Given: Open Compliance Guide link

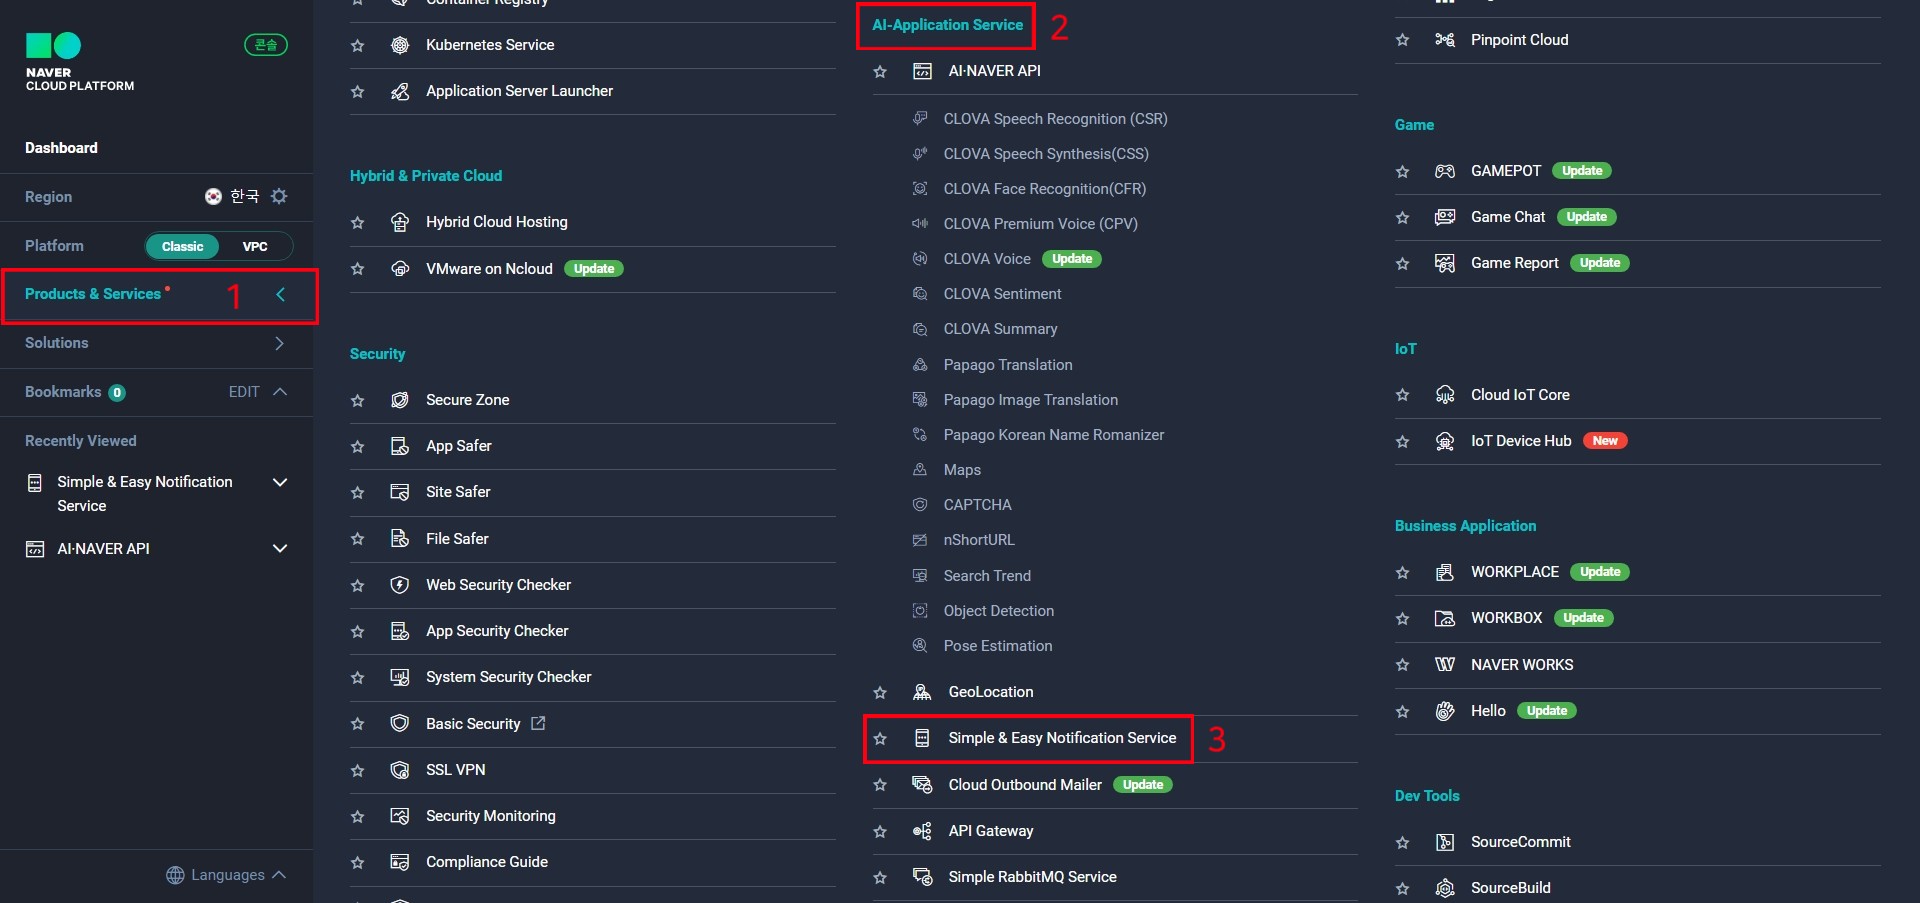Looking at the screenshot, I should (x=487, y=862).
